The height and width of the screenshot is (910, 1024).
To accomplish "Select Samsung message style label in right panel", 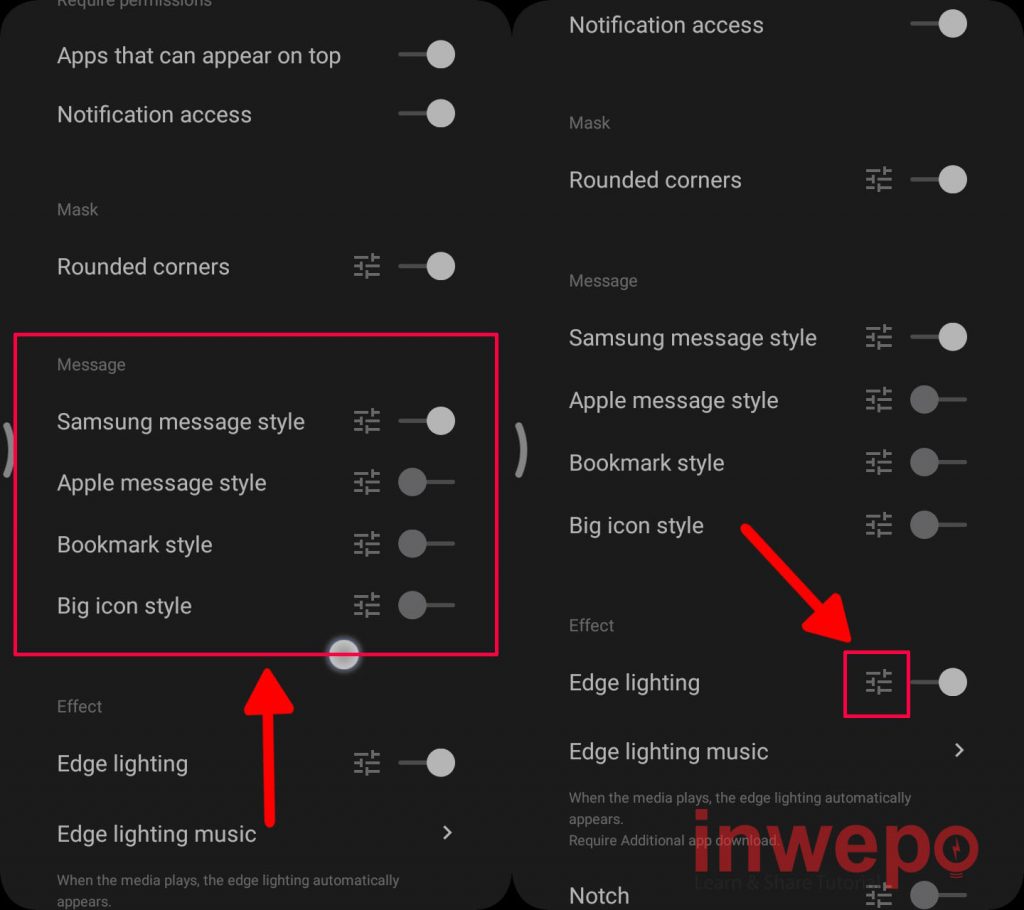I will coord(692,338).
